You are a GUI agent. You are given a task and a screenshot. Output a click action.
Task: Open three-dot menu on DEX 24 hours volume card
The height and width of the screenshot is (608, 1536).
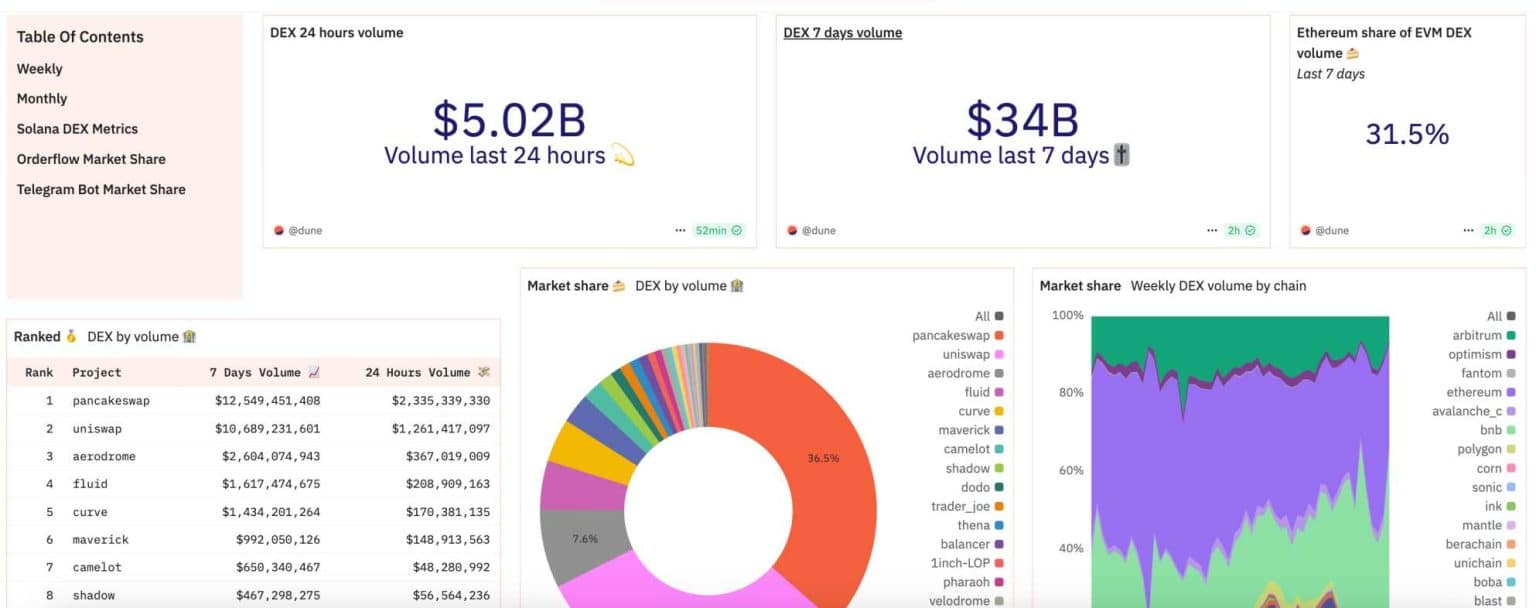coord(680,230)
